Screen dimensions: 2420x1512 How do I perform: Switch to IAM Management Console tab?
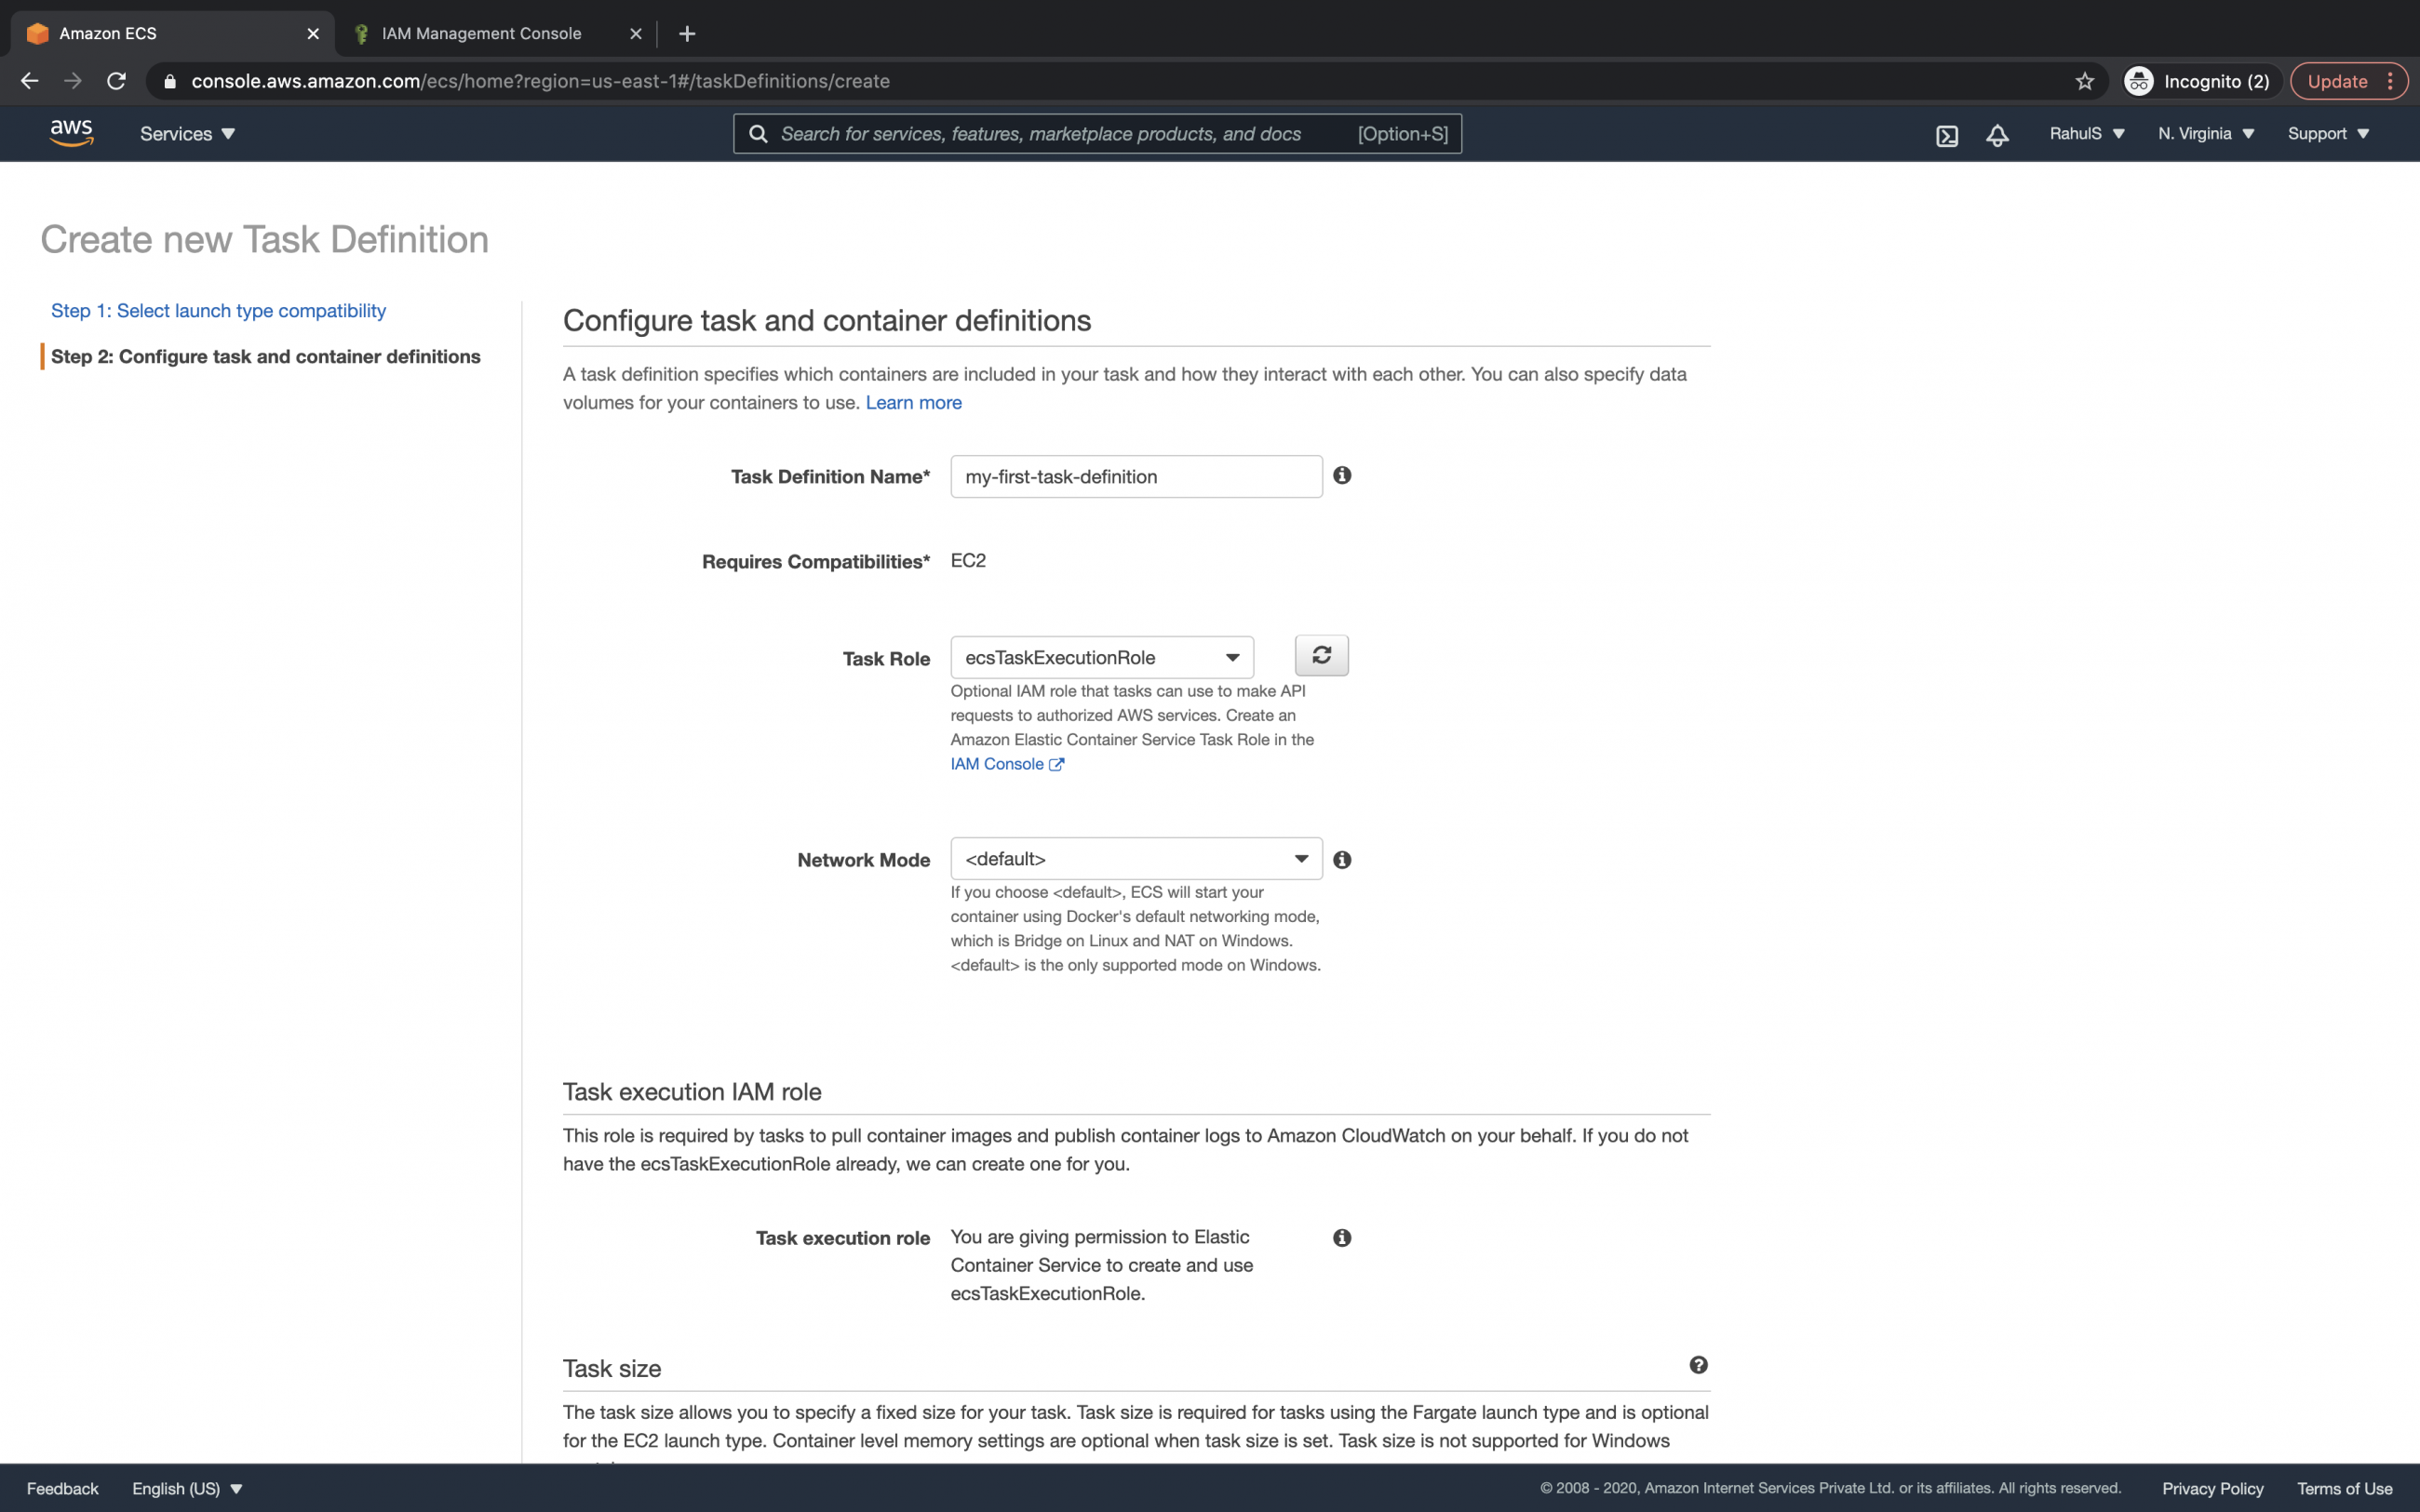[x=481, y=33]
